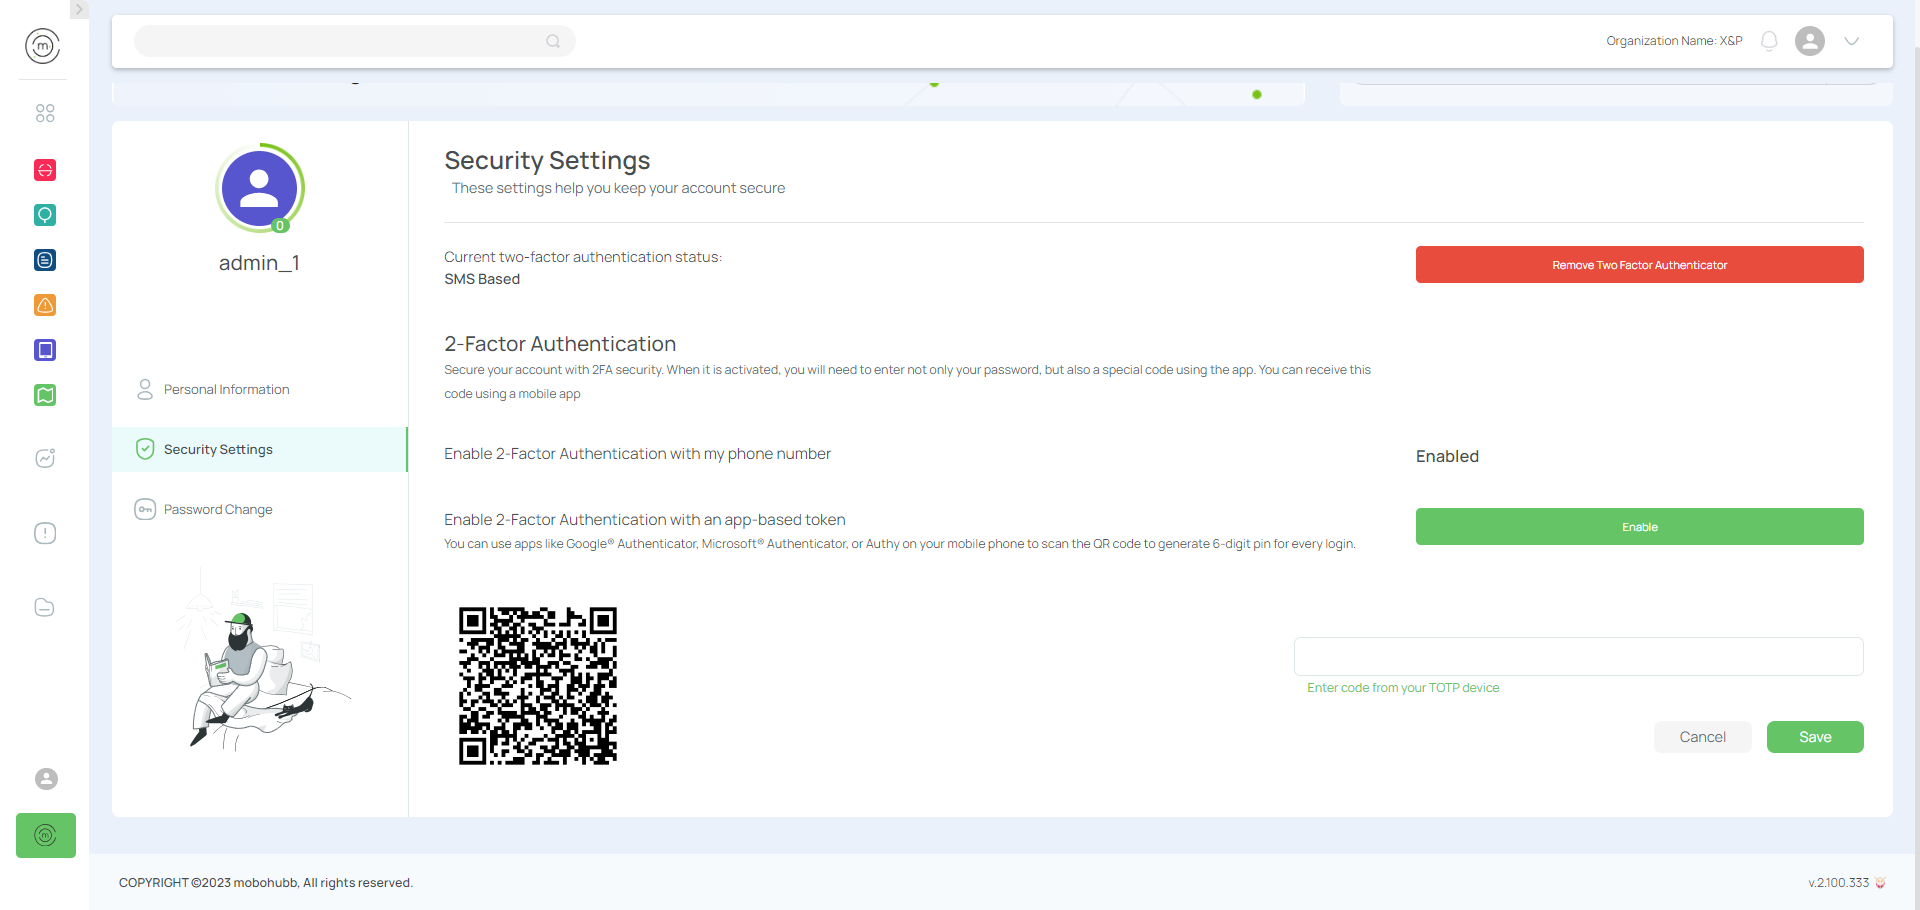This screenshot has height=910, width=1920.
Task: Click the 2-Factor Authentication heading
Action: pyautogui.click(x=560, y=344)
